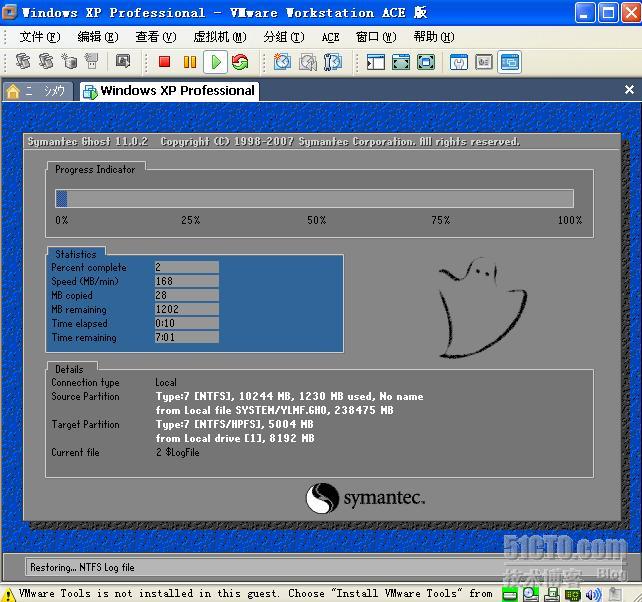
Task: Click the console view toolbar icon
Action: point(509,62)
